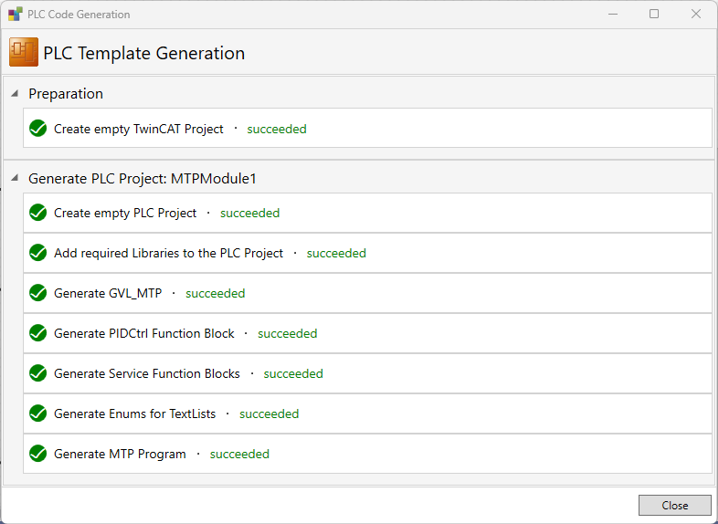Click green checkmark beside Add required Libraries

(38, 253)
